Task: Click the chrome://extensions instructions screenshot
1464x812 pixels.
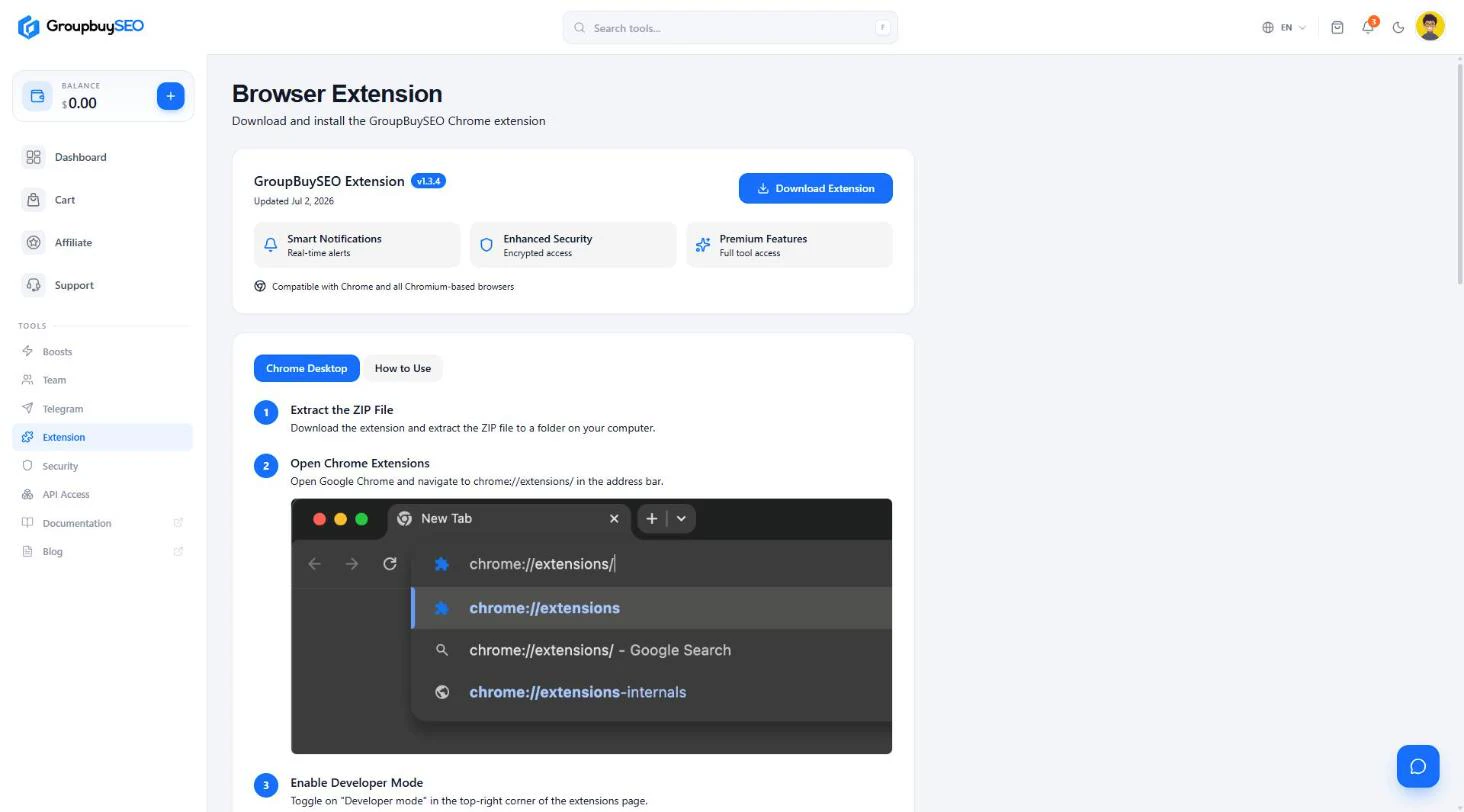Action: (591, 626)
